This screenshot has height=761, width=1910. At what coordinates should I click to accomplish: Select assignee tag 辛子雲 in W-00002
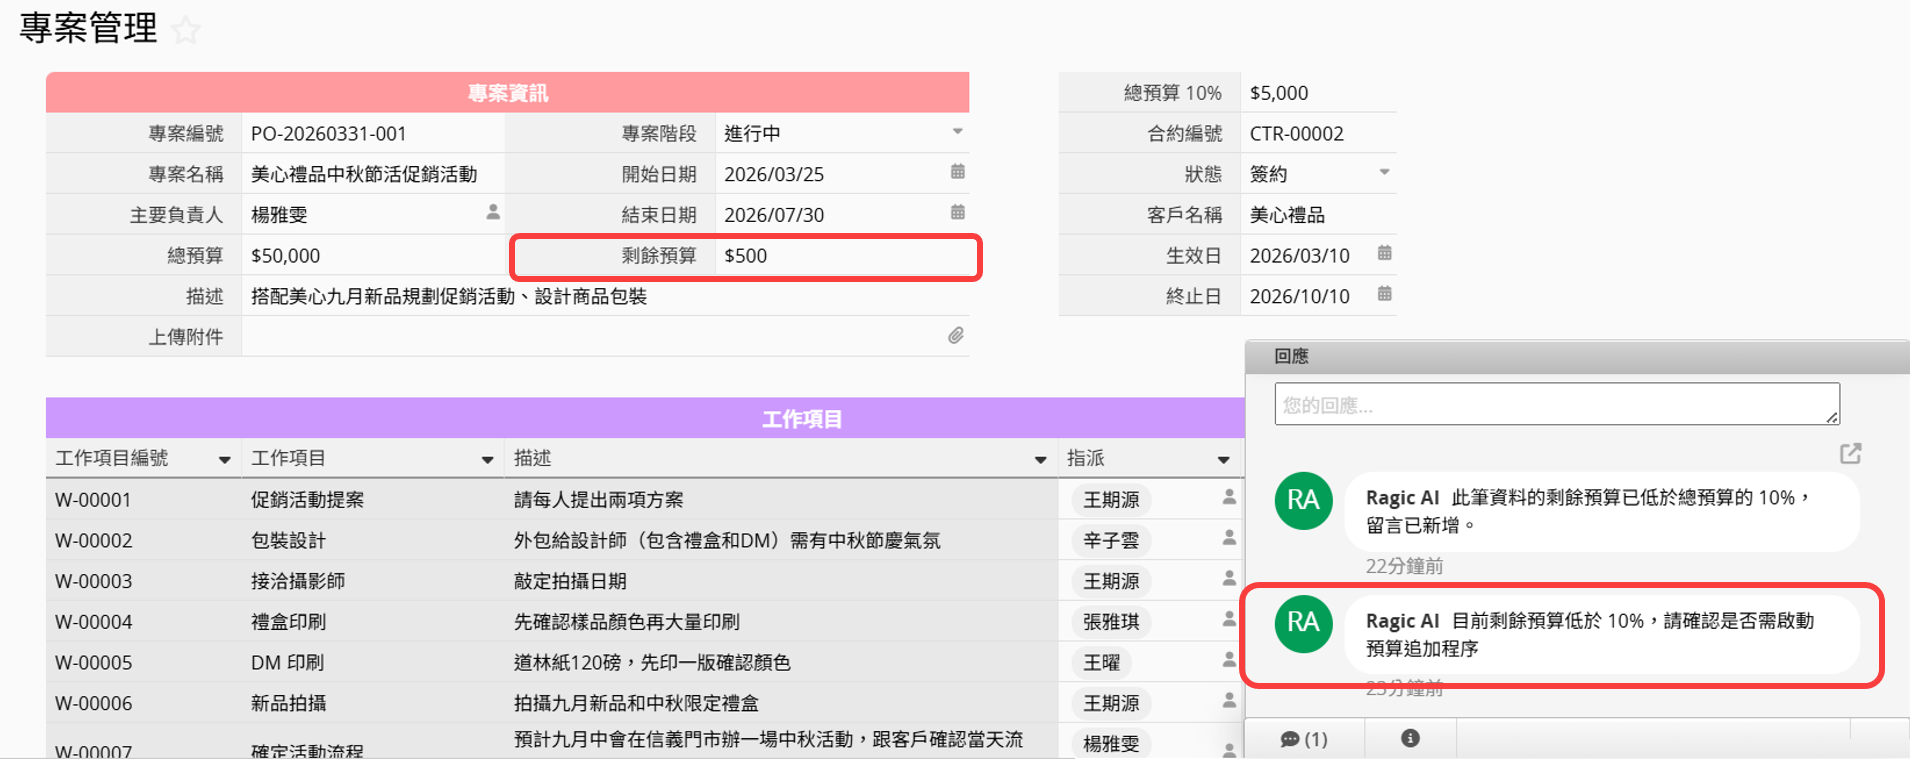[1111, 541]
